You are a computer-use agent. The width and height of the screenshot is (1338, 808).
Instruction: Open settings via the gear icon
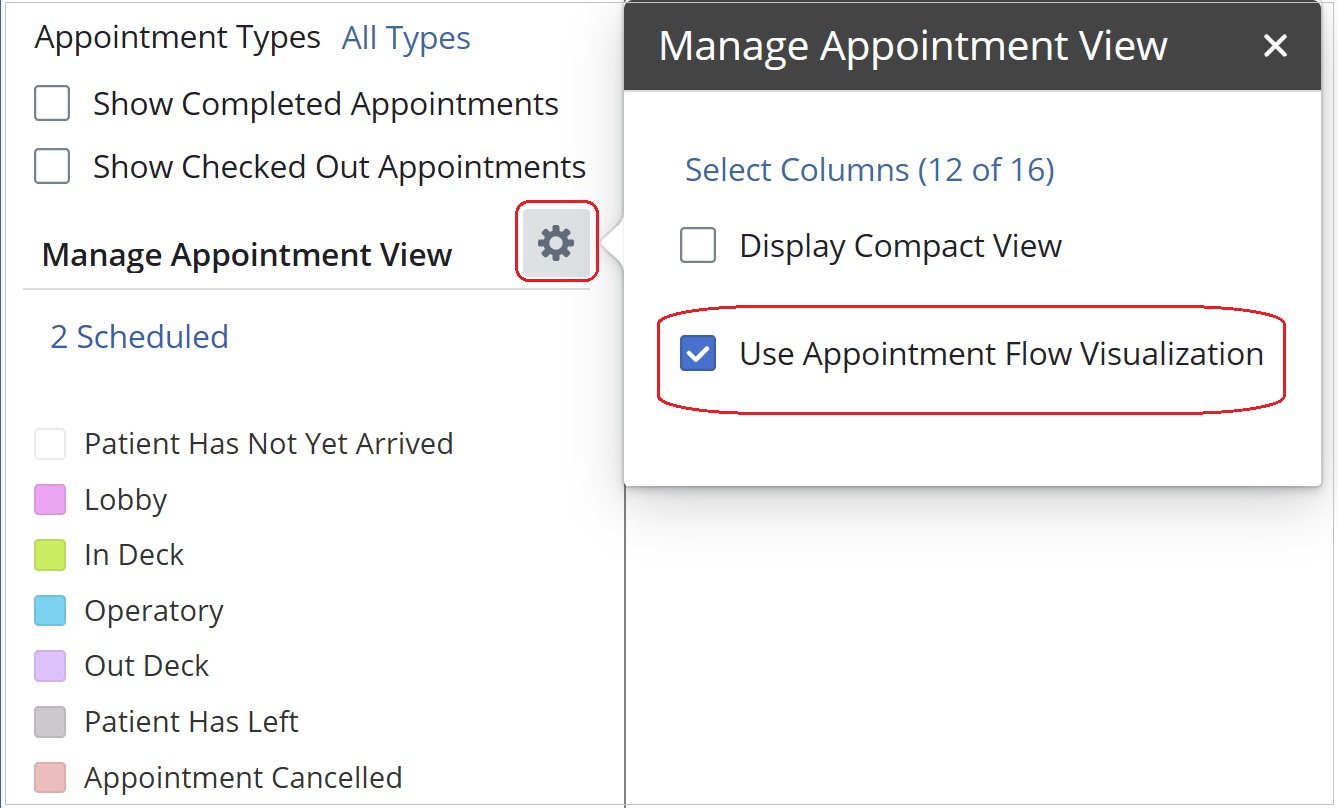point(556,241)
